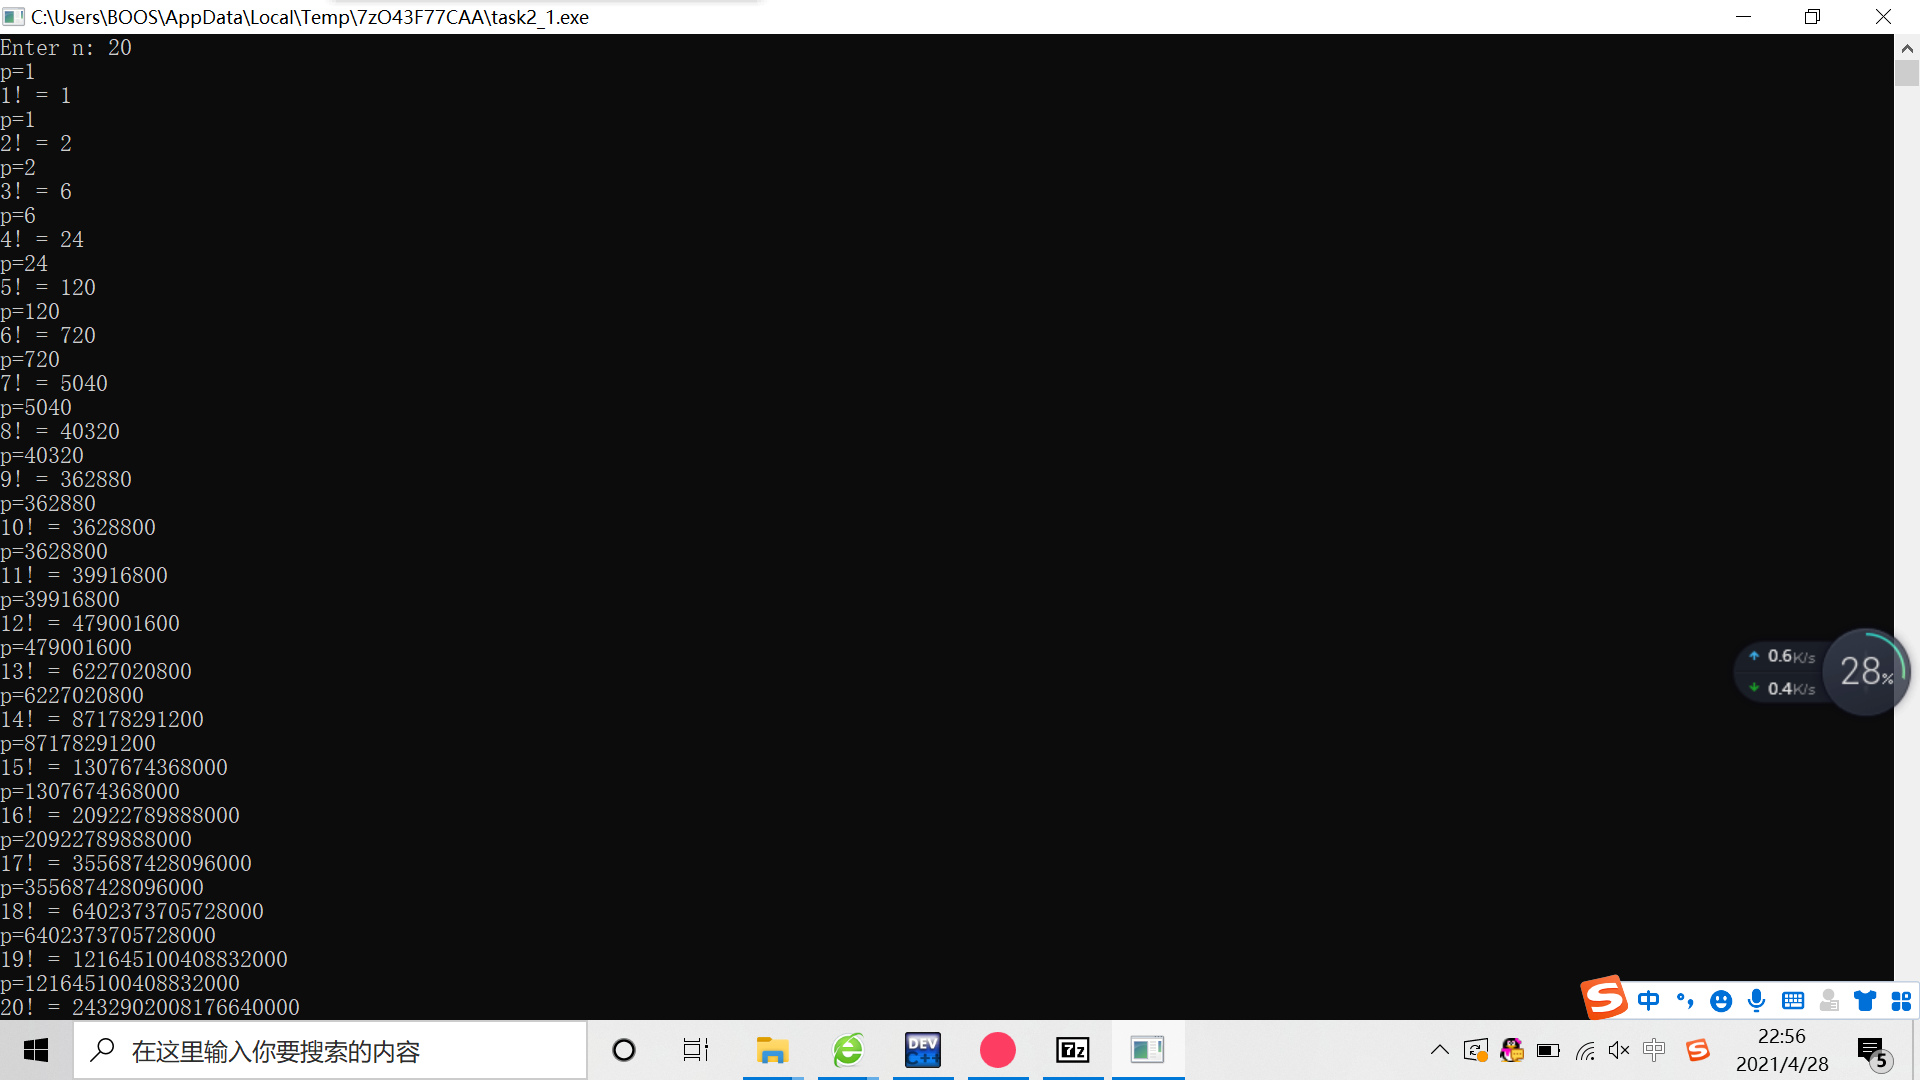
Task: Click the Dev-C++ taskbar icon
Action: [x=922, y=1050]
